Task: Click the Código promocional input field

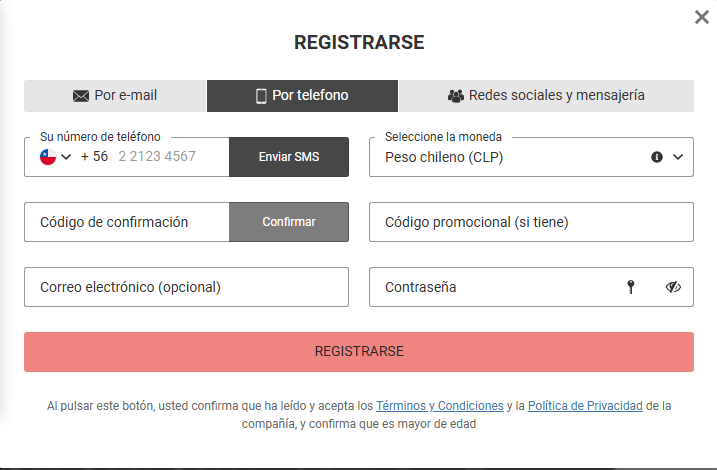Action: (531, 222)
